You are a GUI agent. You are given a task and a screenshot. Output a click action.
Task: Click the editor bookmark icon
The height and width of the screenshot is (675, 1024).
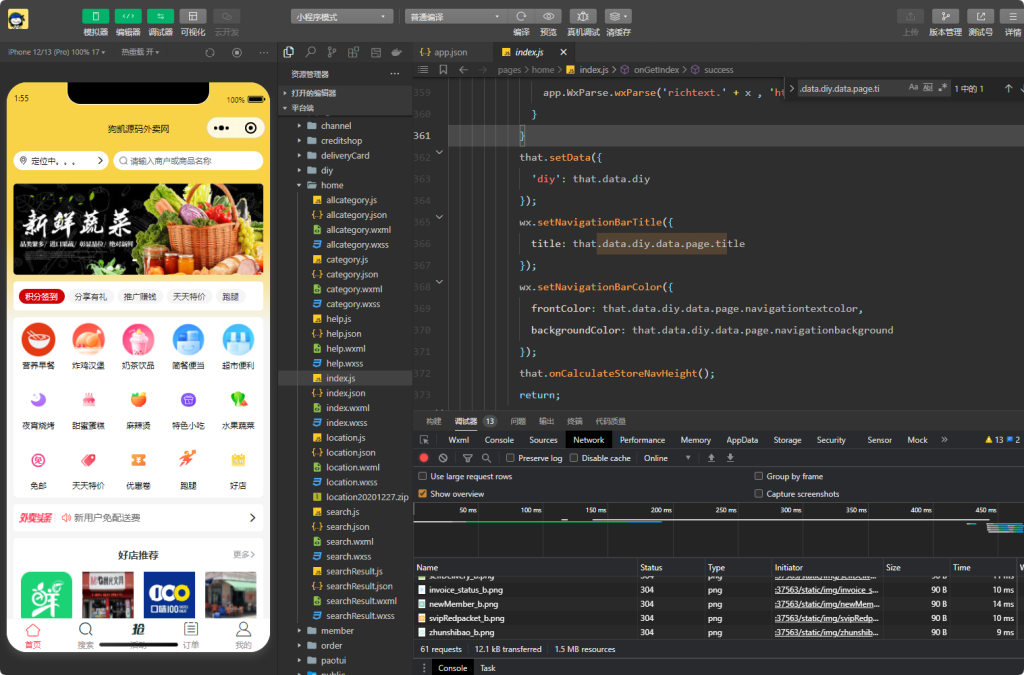[443, 70]
